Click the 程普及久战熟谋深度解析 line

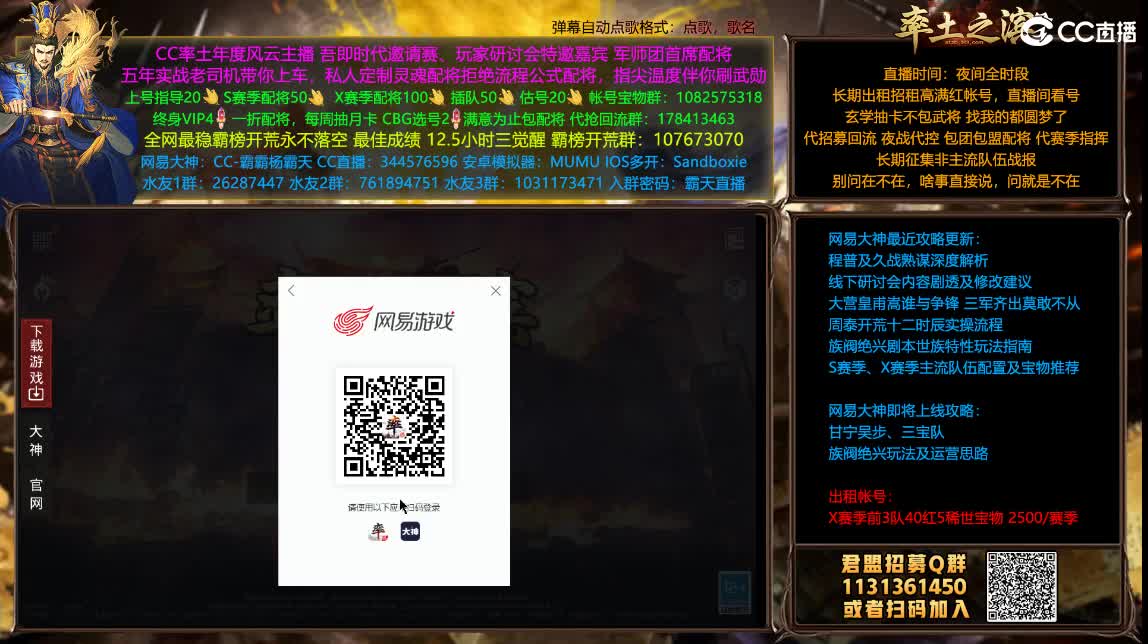pyautogui.click(x=908, y=261)
